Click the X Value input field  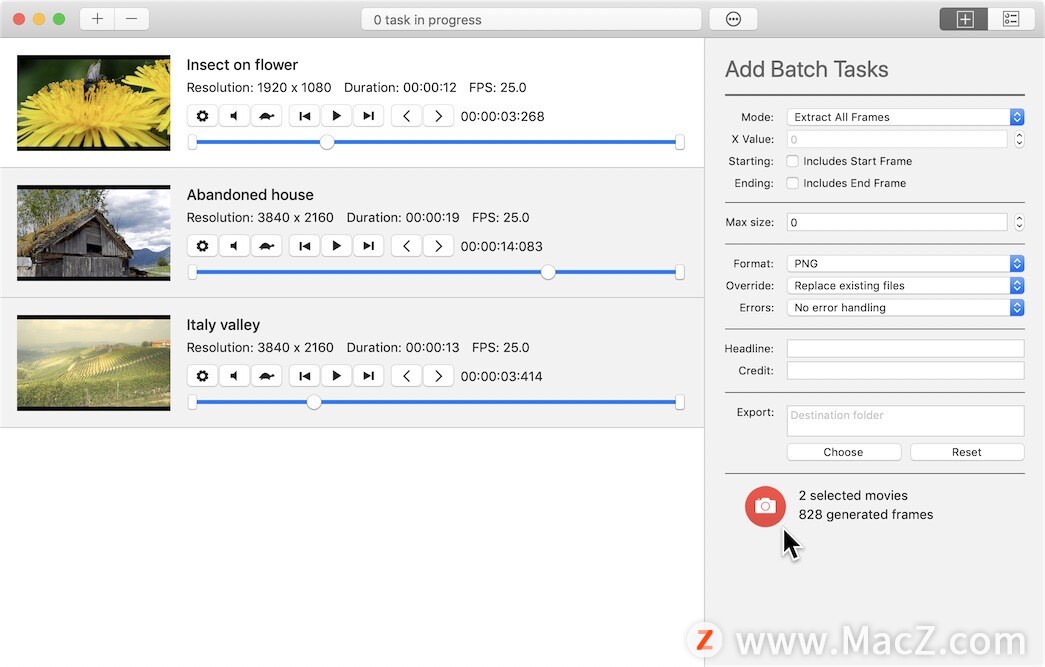(x=896, y=139)
